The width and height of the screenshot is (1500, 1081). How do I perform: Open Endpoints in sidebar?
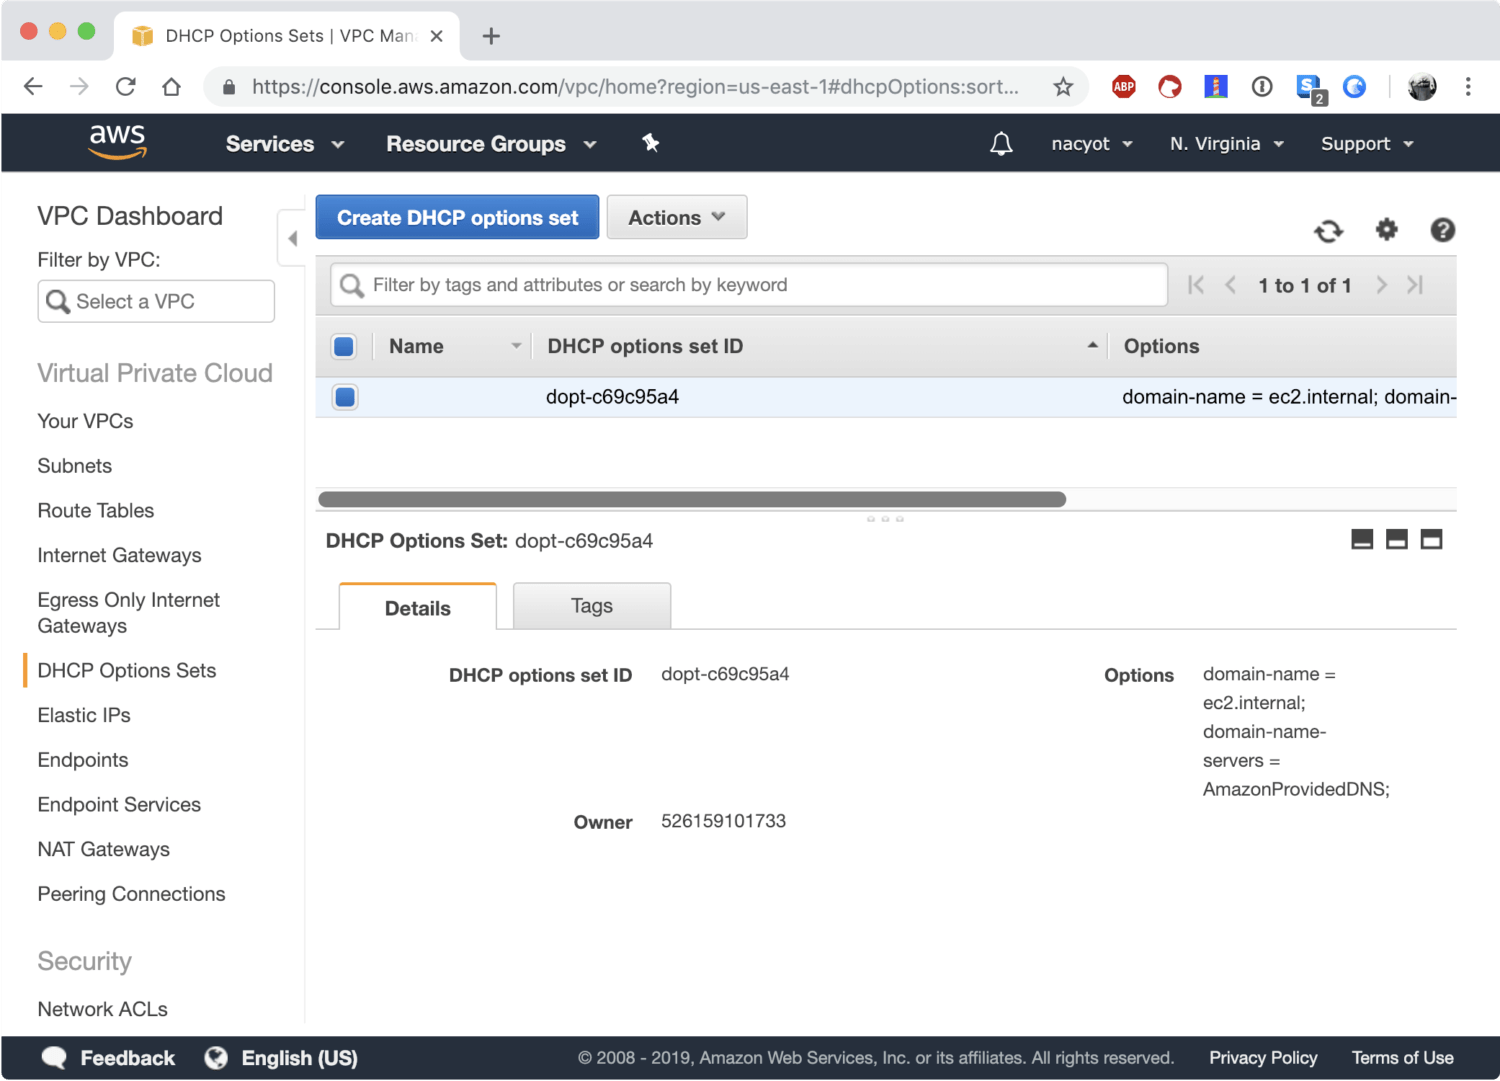(x=83, y=760)
